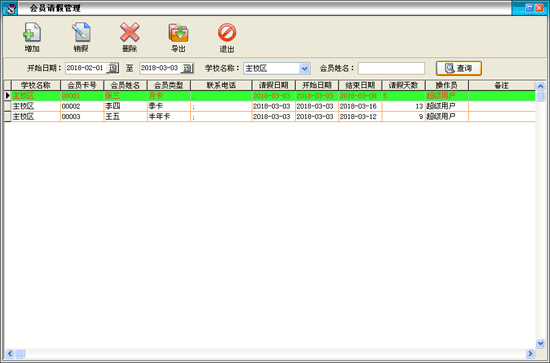Click the 请假天数 column header

pos(403,85)
